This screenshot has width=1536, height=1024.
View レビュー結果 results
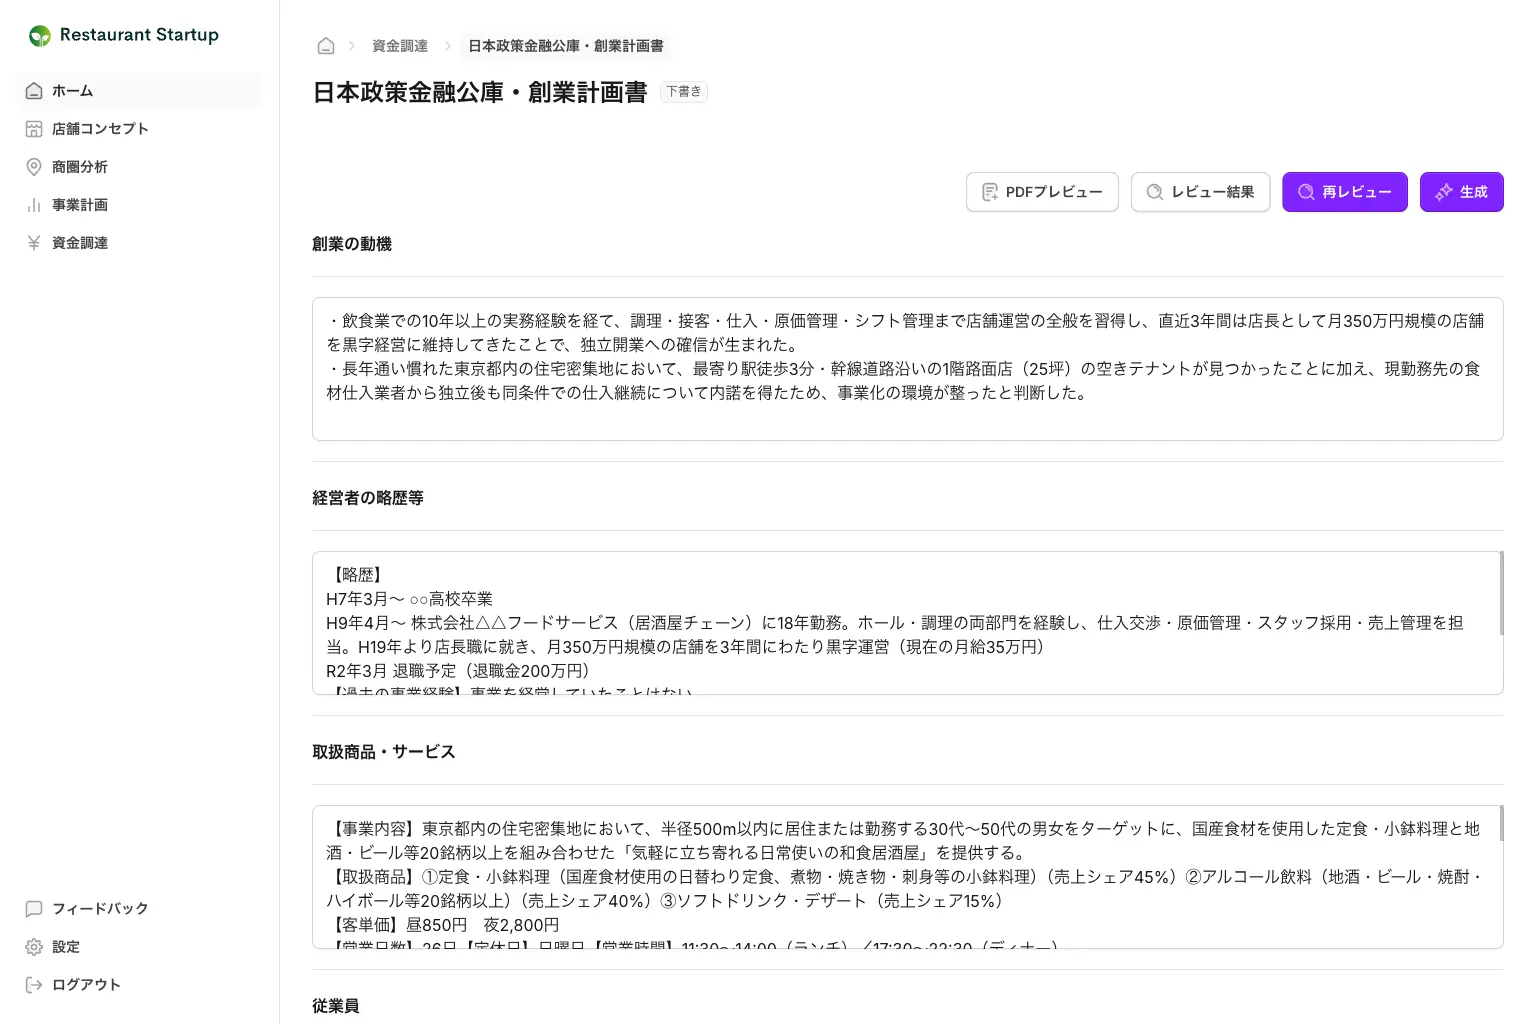click(x=1200, y=192)
